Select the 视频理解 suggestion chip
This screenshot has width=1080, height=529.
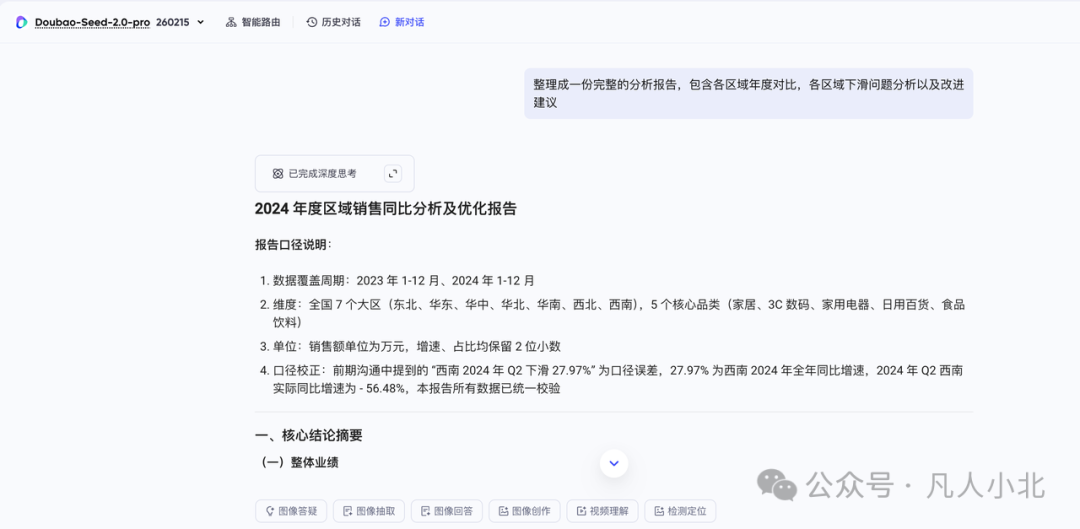(x=602, y=511)
